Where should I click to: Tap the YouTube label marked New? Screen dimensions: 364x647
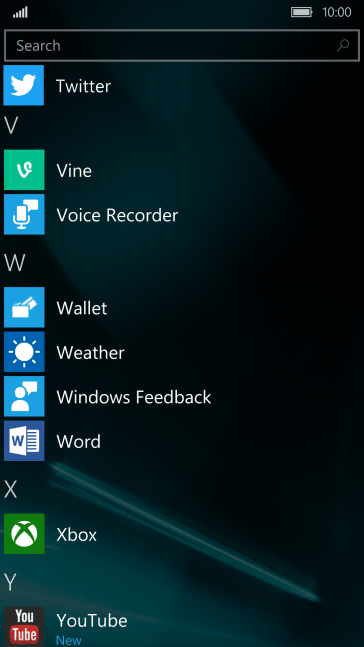(x=69, y=640)
